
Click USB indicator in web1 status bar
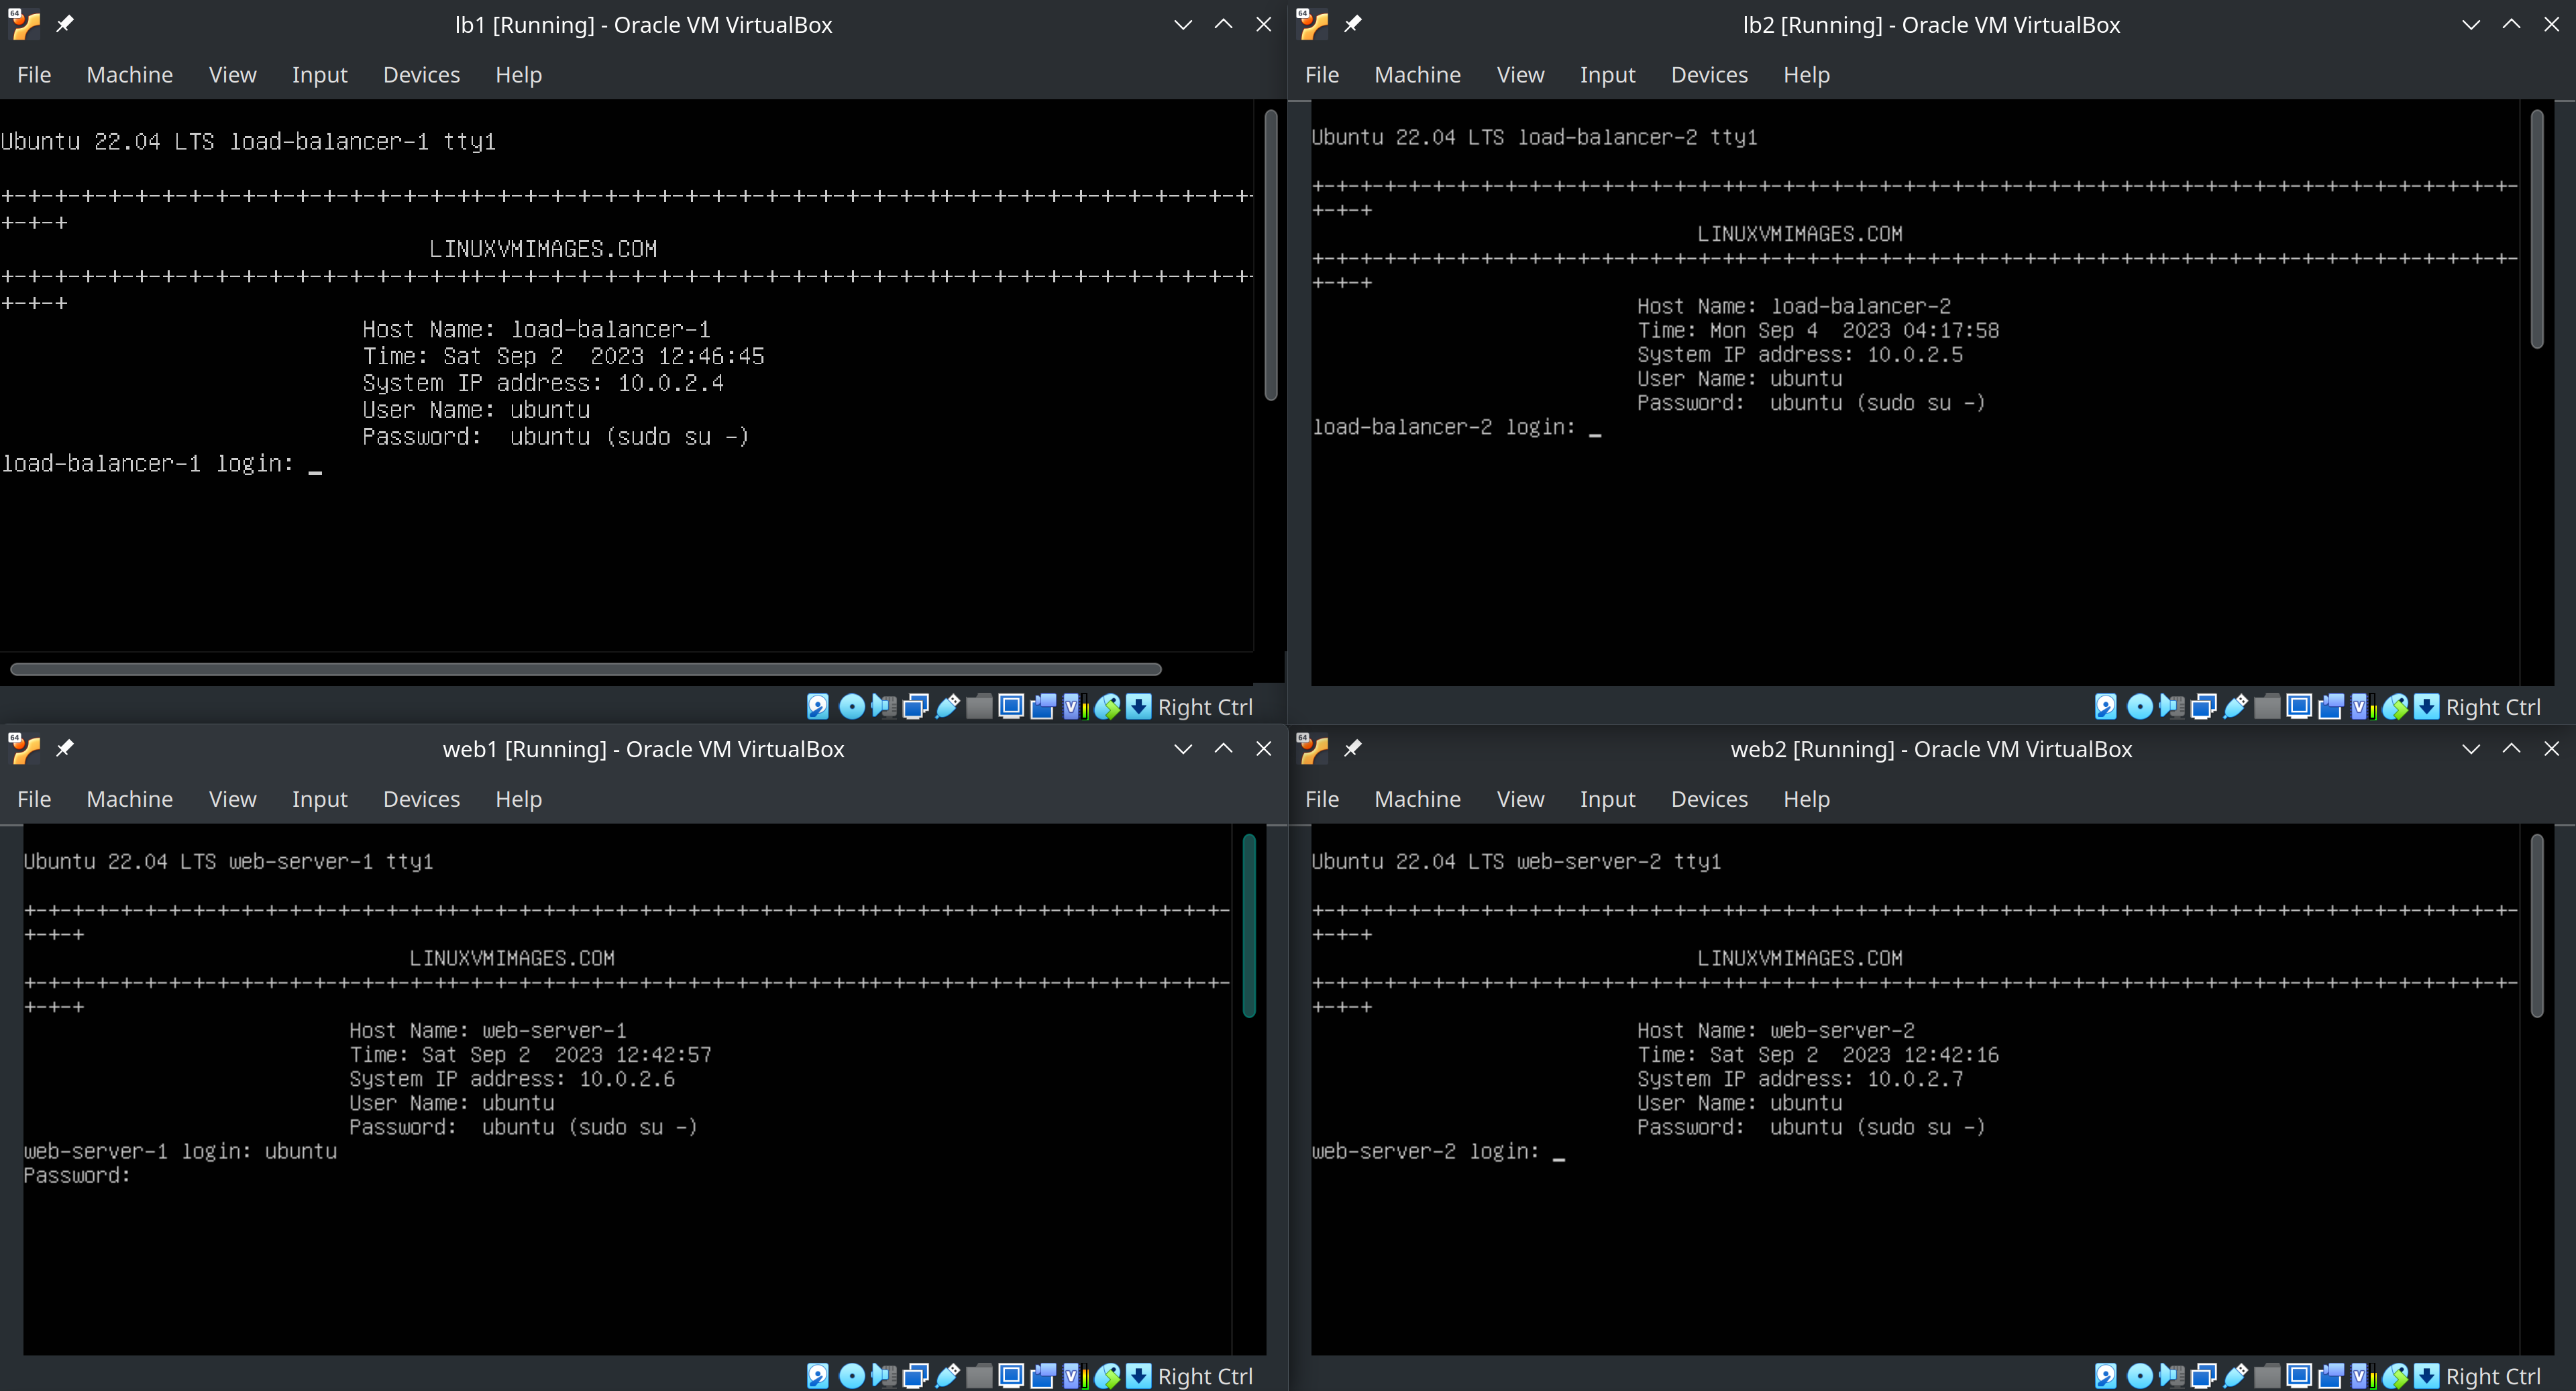pyautogui.click(x=947, y=1376)
